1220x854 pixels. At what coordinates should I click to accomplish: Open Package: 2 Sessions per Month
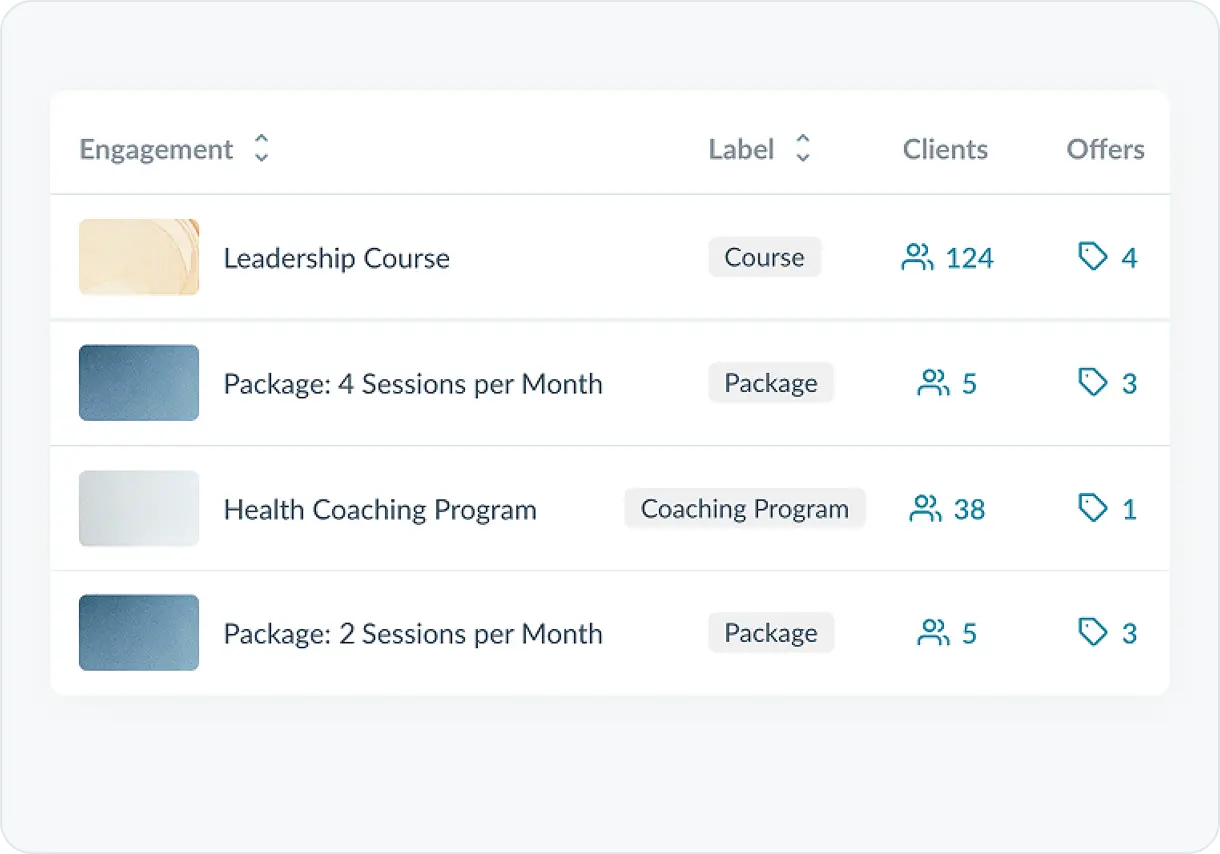click(x=412, y=634)
